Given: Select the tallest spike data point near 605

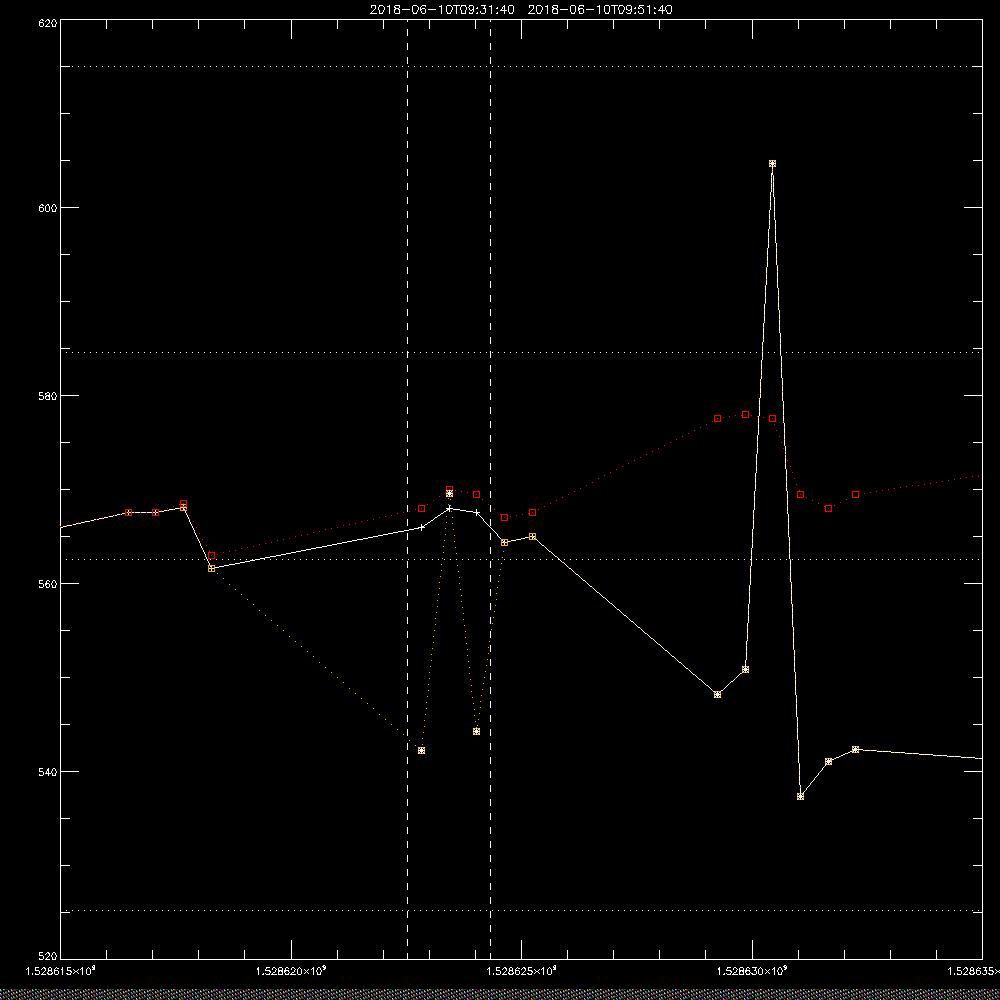Looking at the screenshot, I should 772,164.
